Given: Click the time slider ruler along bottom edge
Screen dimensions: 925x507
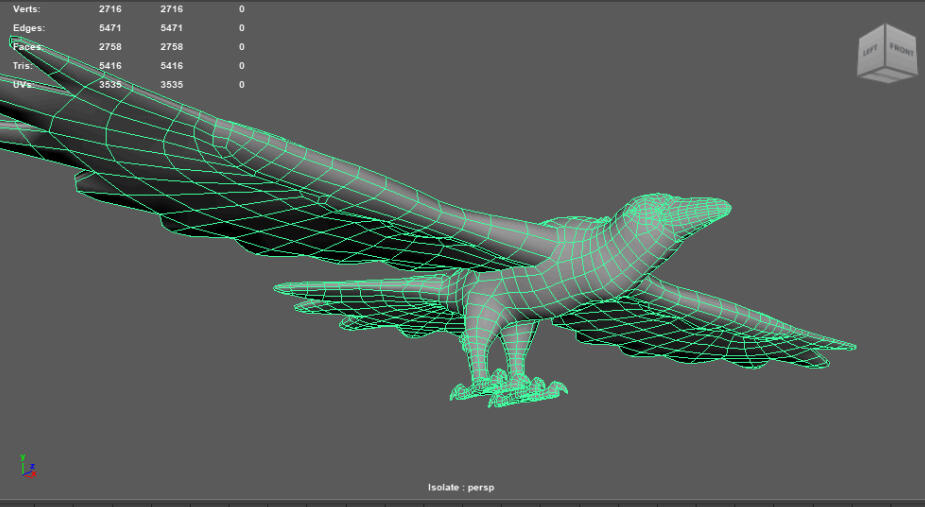Looking at the screenshot, I should (462, 503).
